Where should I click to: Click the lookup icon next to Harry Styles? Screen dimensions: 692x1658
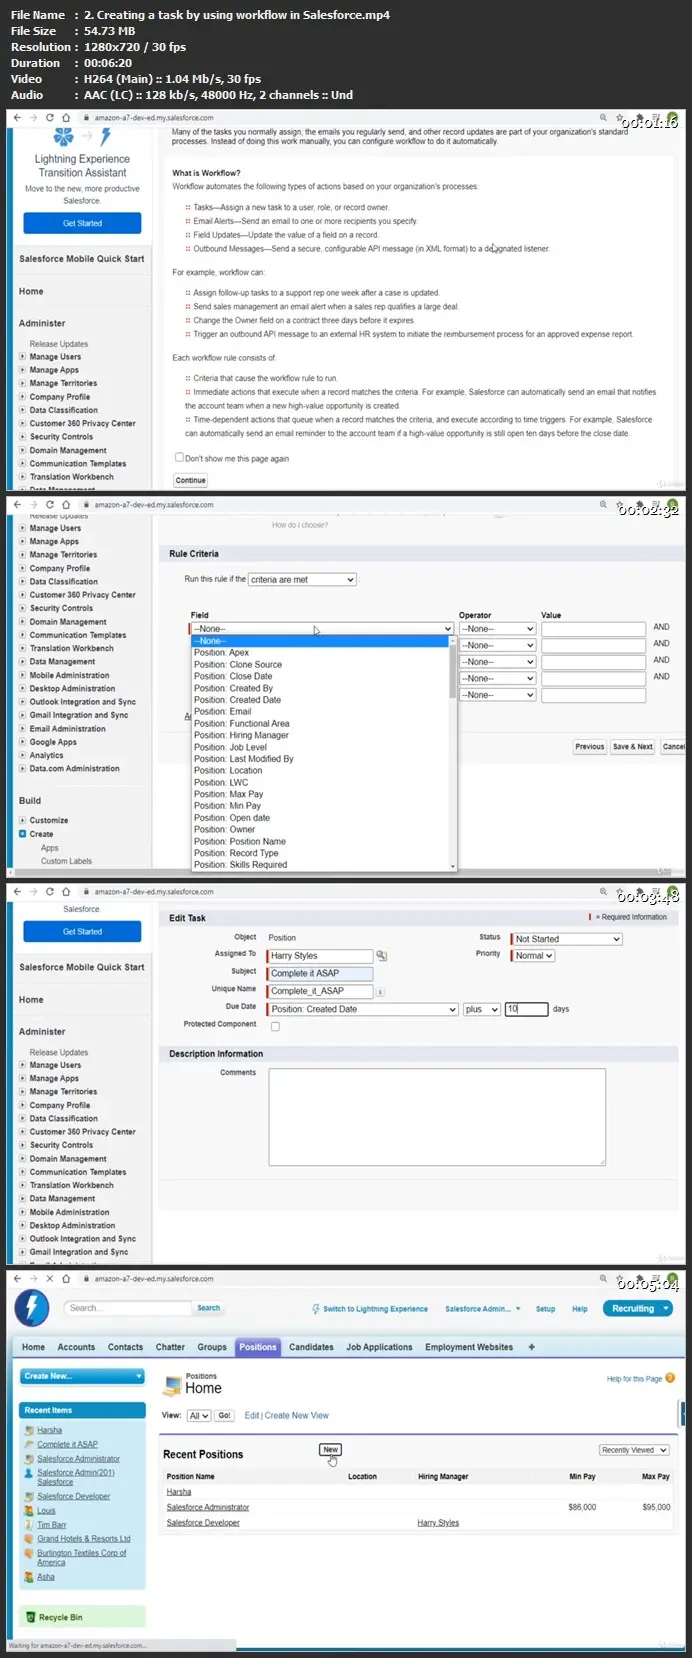point(381,956)
